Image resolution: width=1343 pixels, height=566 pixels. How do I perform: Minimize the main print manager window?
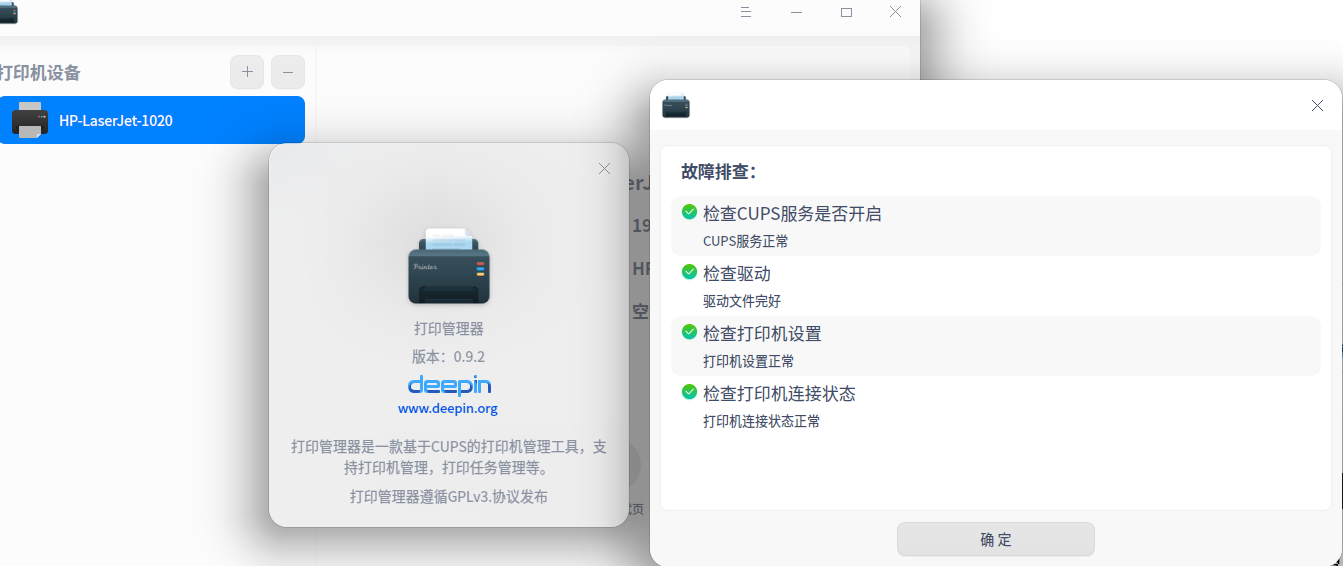click(797, 12)
